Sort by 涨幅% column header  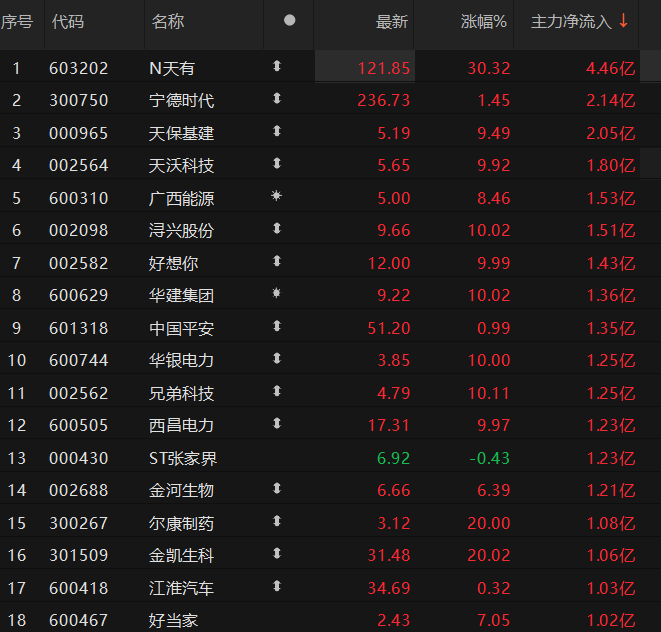coord(484,22)
